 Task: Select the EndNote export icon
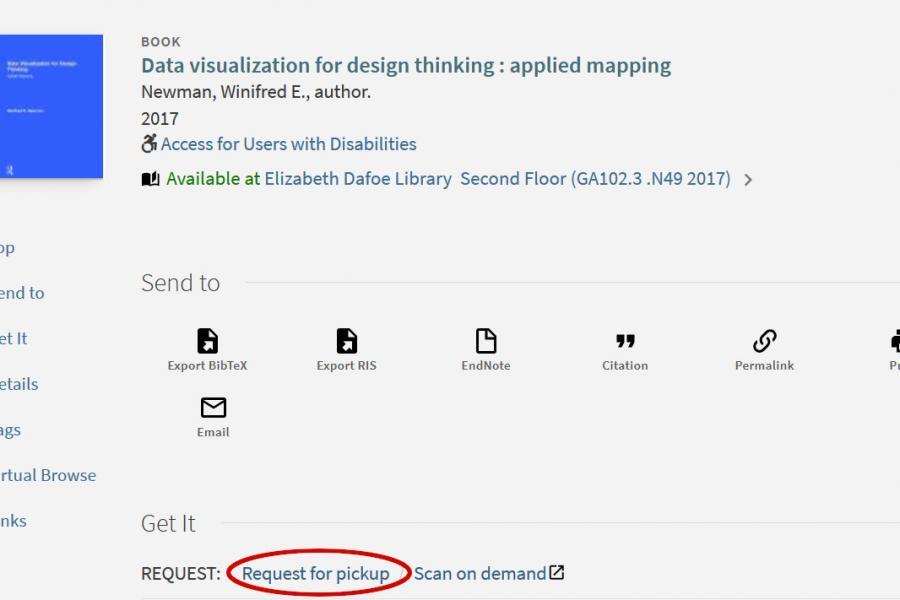[x=486, y=342]
